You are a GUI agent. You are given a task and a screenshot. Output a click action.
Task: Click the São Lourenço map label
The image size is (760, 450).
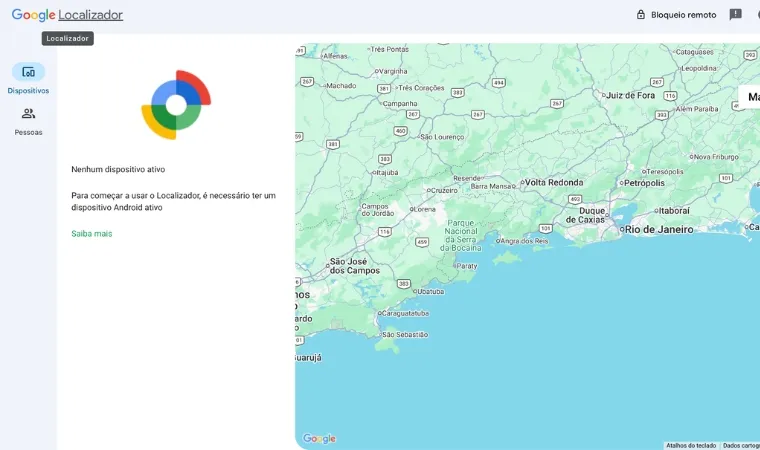pos(442,137)
